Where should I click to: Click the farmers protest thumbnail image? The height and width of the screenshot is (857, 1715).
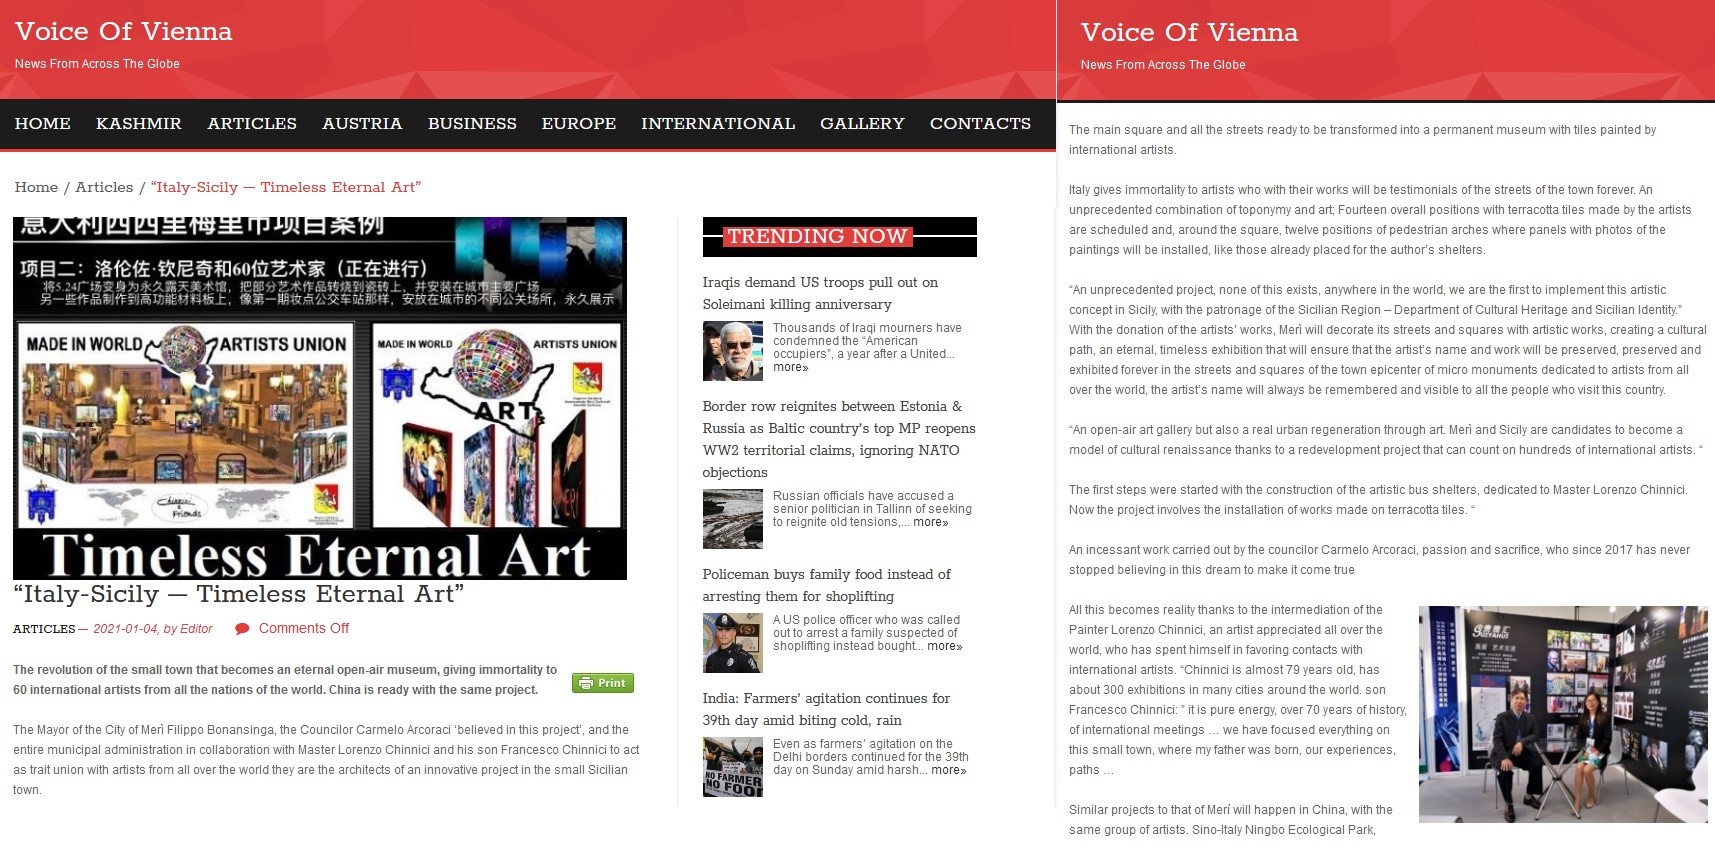coord(732,767)
